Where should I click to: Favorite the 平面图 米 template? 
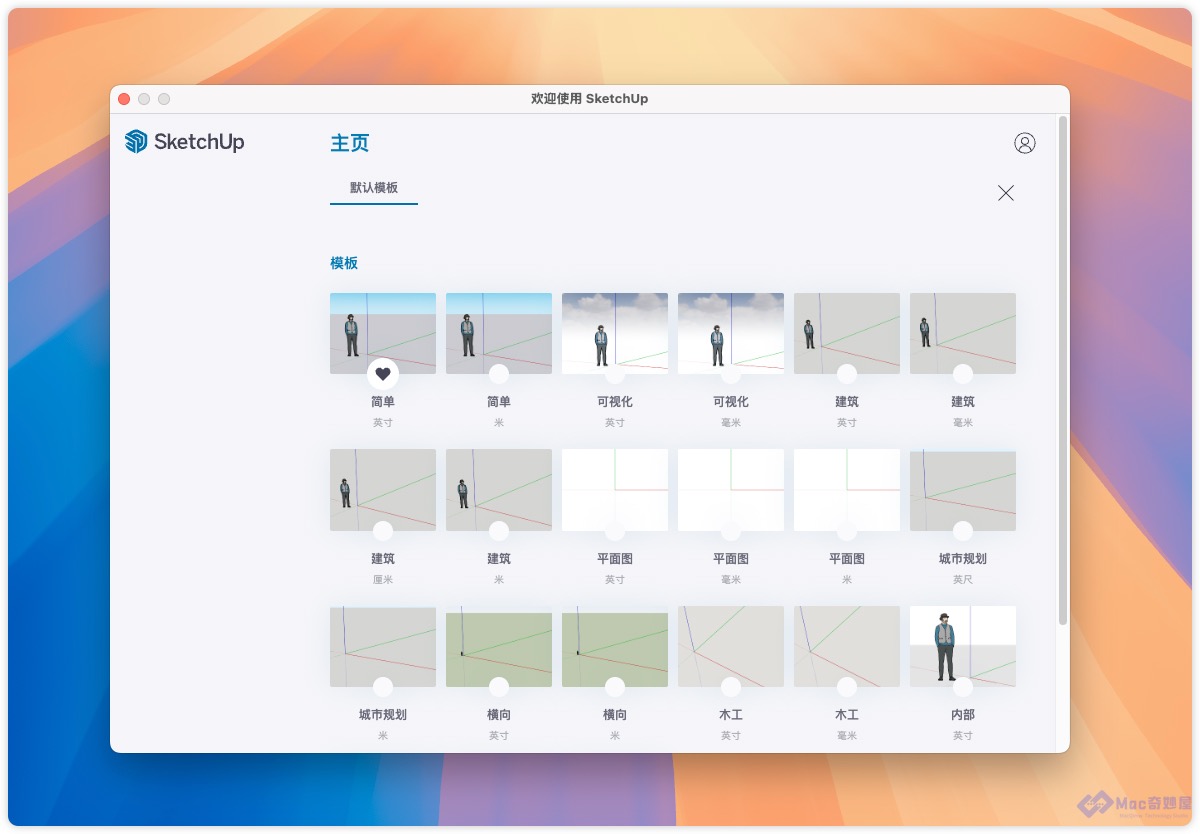pyautogui.click(x=847, y=531)
